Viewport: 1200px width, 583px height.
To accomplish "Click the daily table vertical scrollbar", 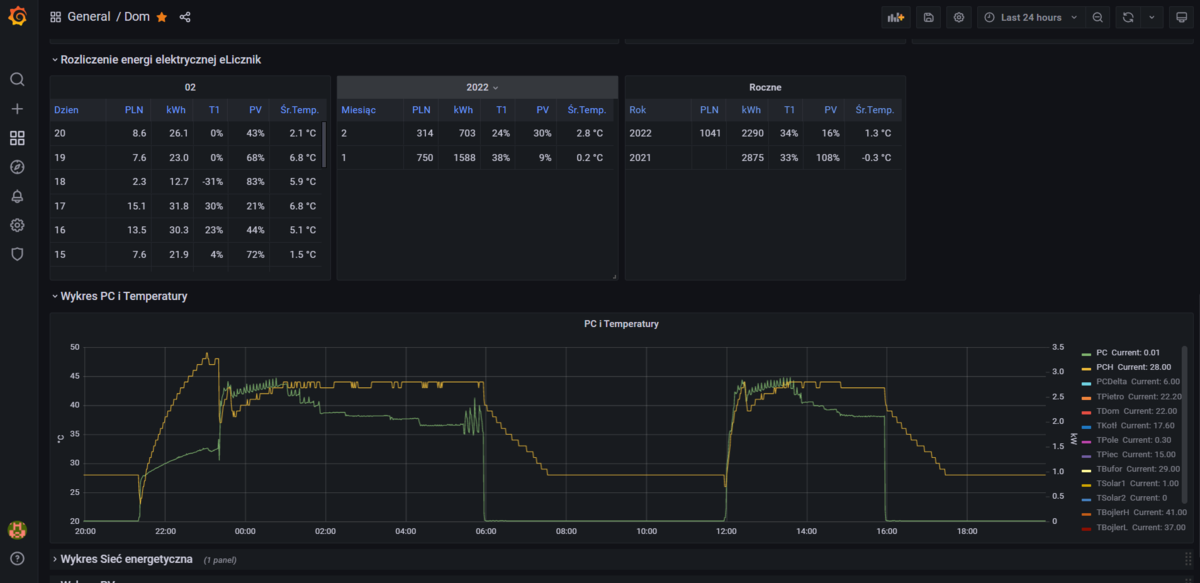I will 323,144.
